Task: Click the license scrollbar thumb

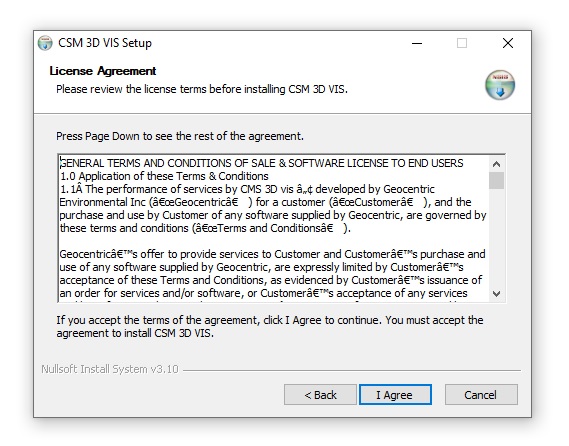Action: pos(496,180)
